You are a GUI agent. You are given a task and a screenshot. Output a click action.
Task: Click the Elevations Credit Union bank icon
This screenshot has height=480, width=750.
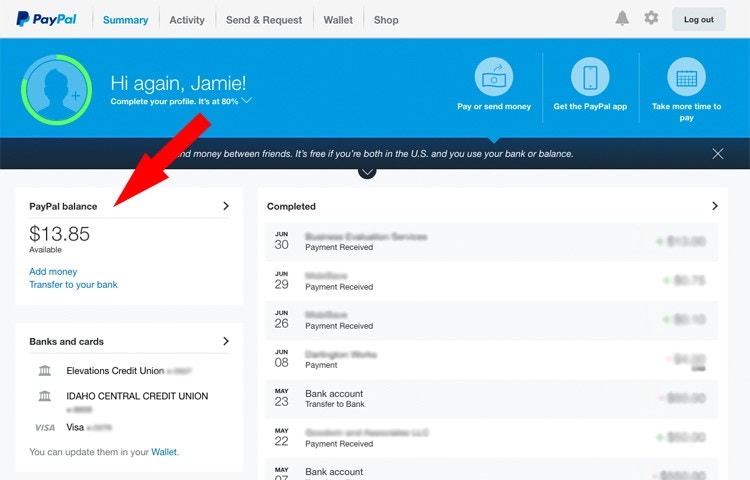click(44, 371)
